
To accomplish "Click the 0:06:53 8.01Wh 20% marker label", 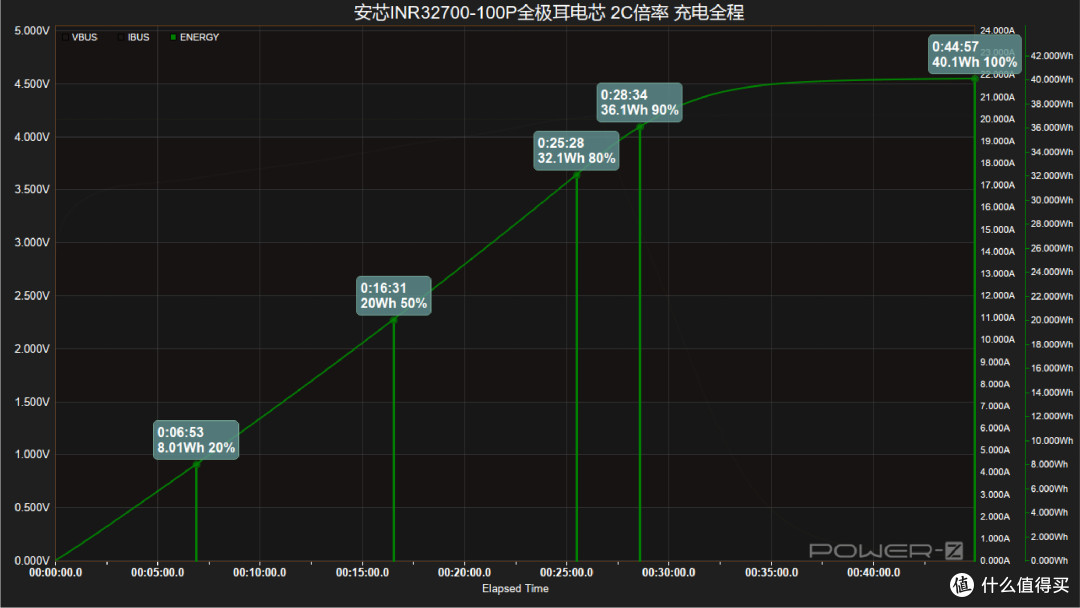I will (196, 440).
